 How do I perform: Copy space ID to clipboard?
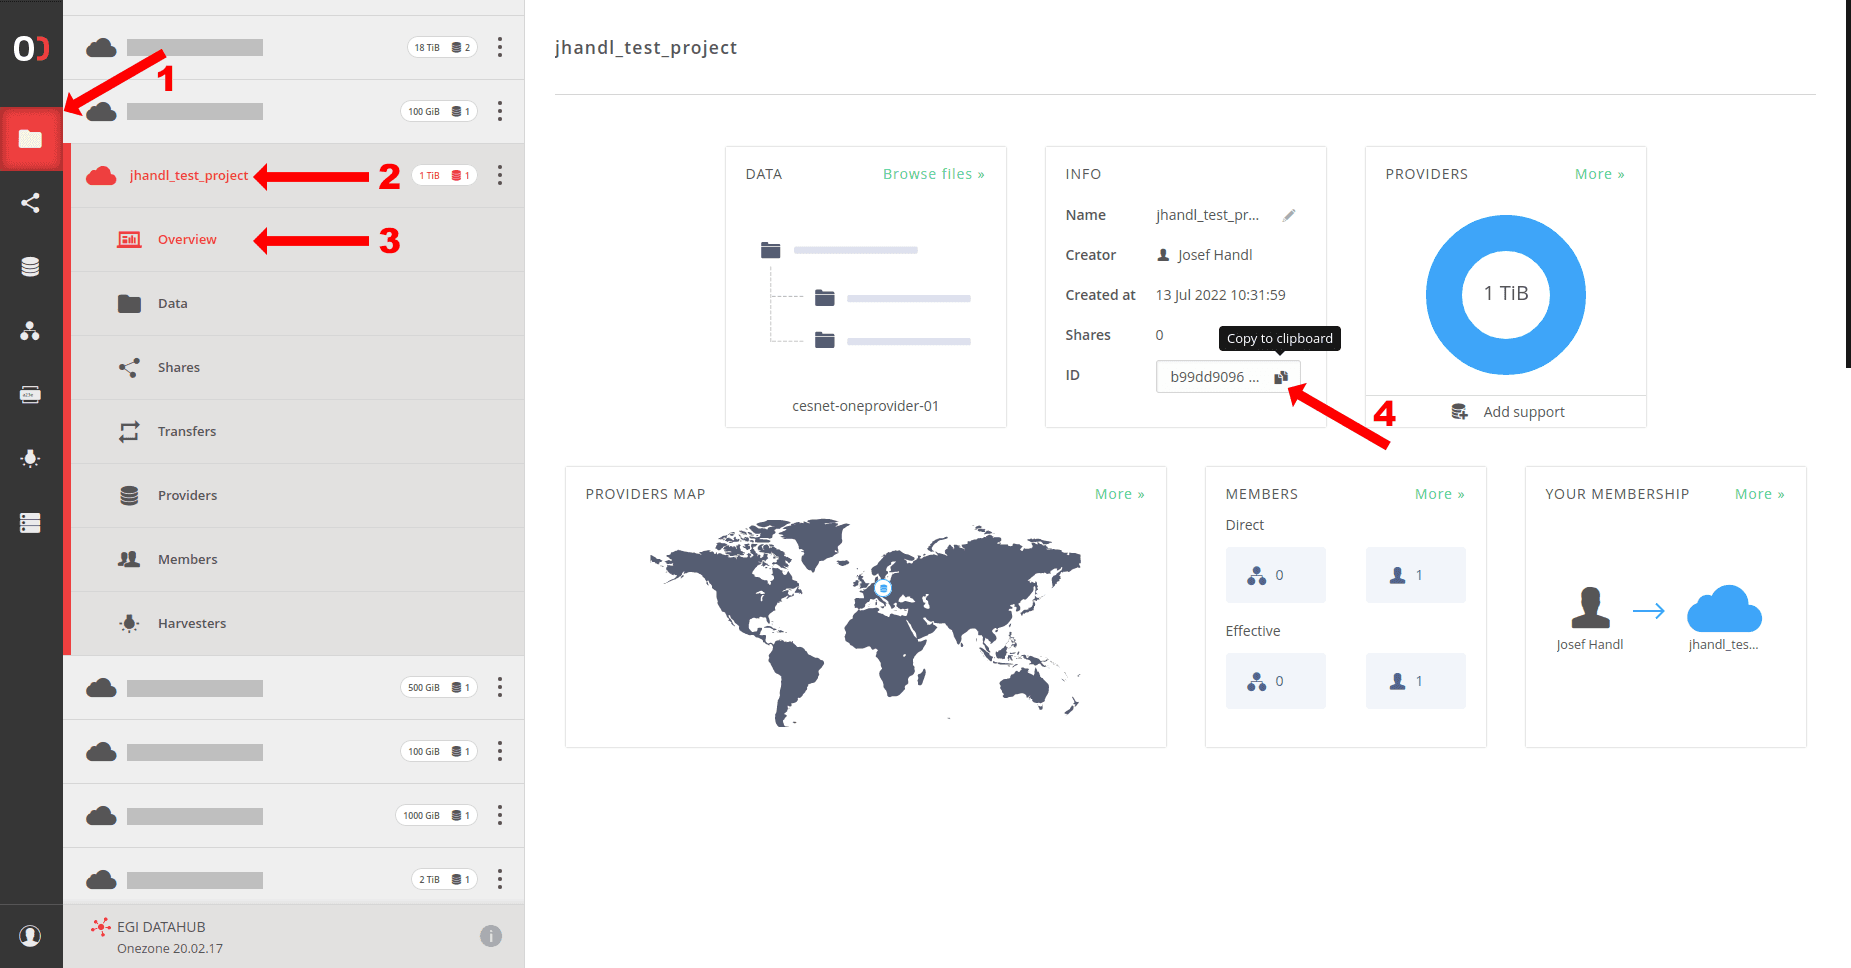[x=1280, y=377]
